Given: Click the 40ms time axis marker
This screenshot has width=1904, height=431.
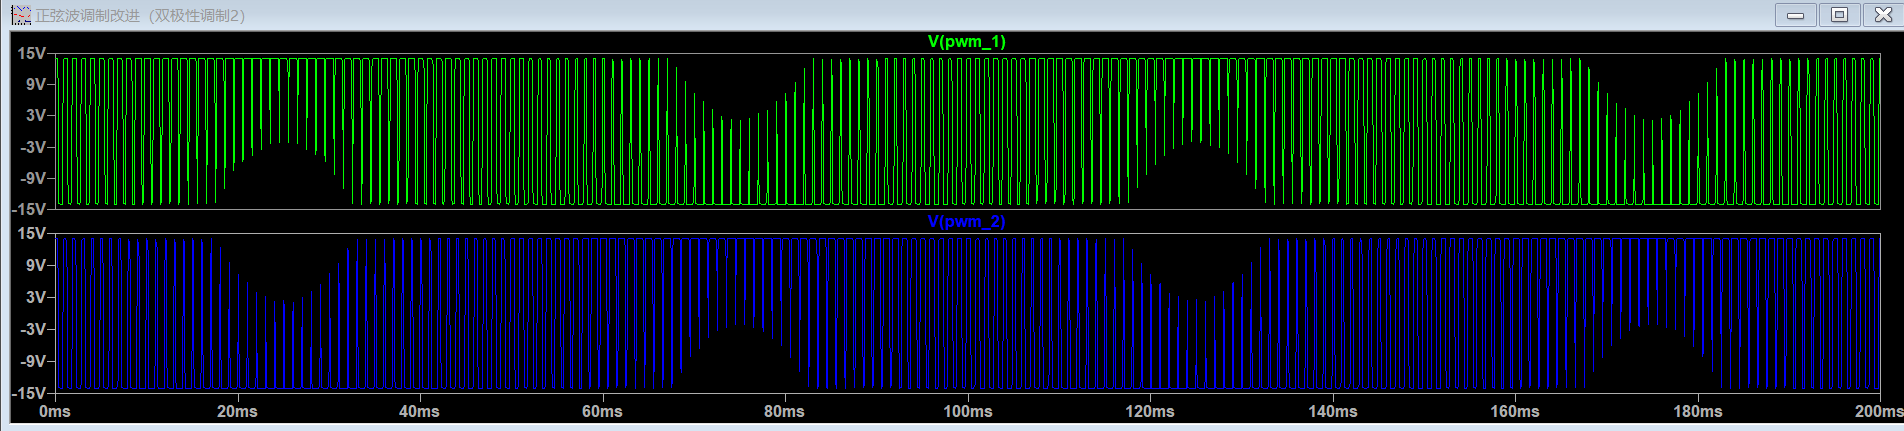Looking at the screenshot, I should tap(419, 411).
